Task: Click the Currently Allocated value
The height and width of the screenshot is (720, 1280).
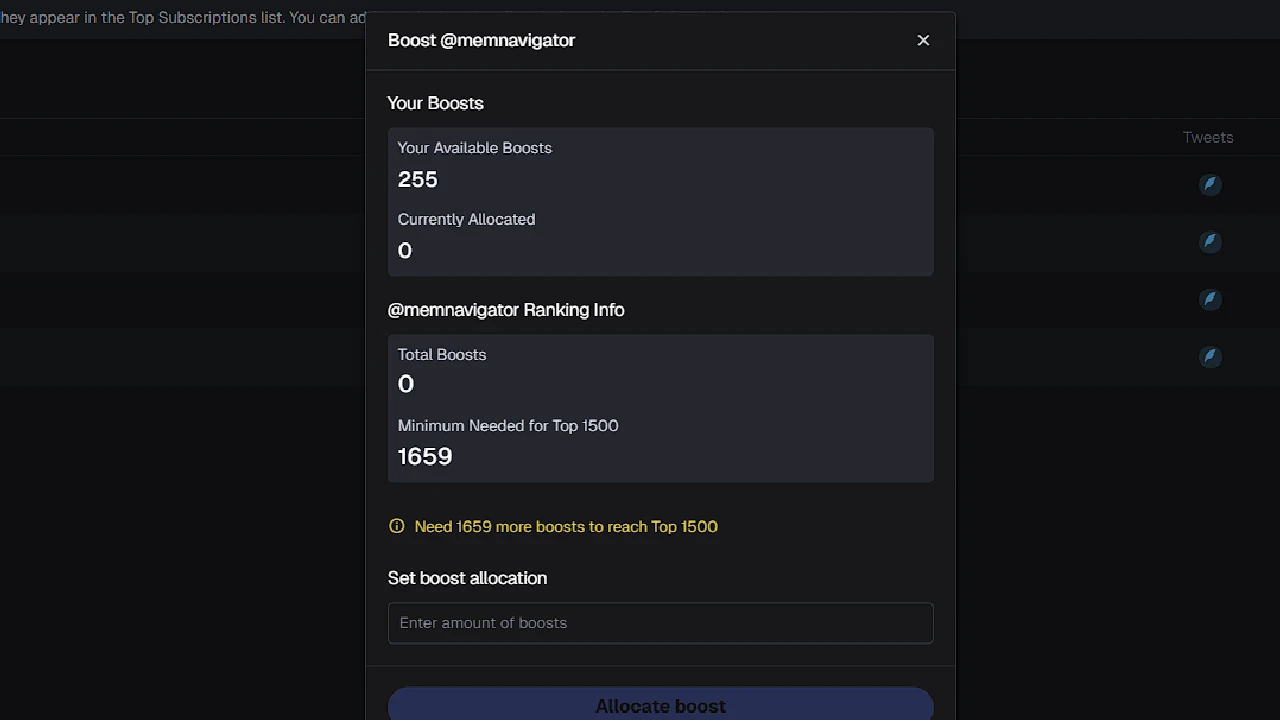Action: [404, 250]
